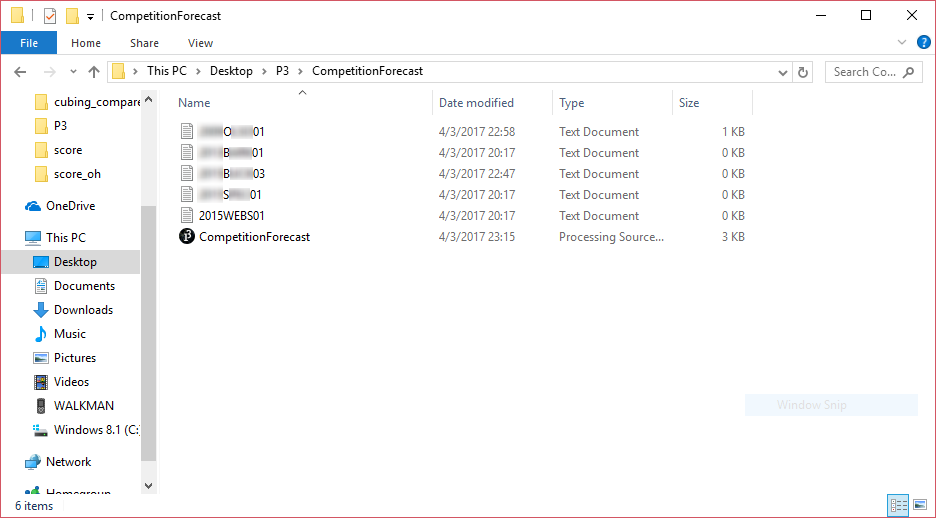Open the File menu

(29, 43)
